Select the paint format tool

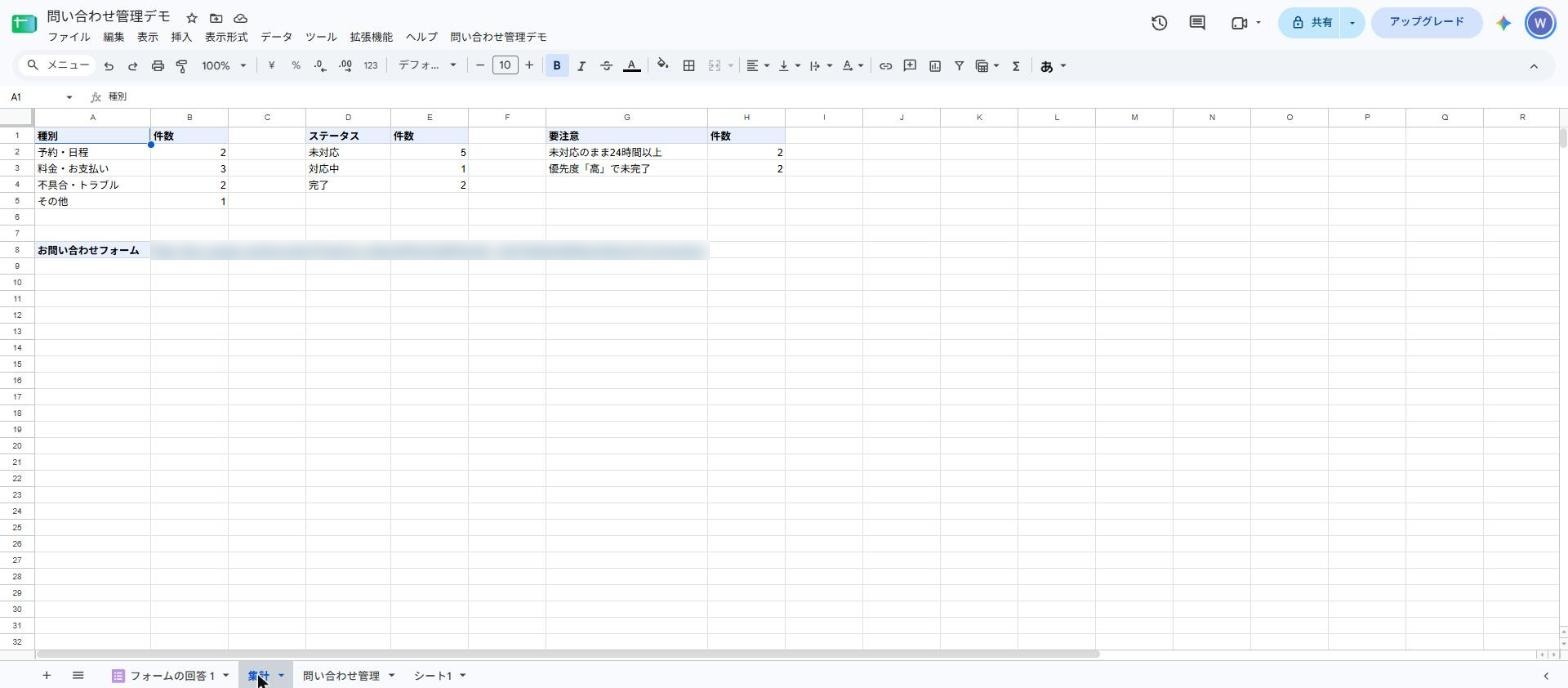[x=182, y=66]
